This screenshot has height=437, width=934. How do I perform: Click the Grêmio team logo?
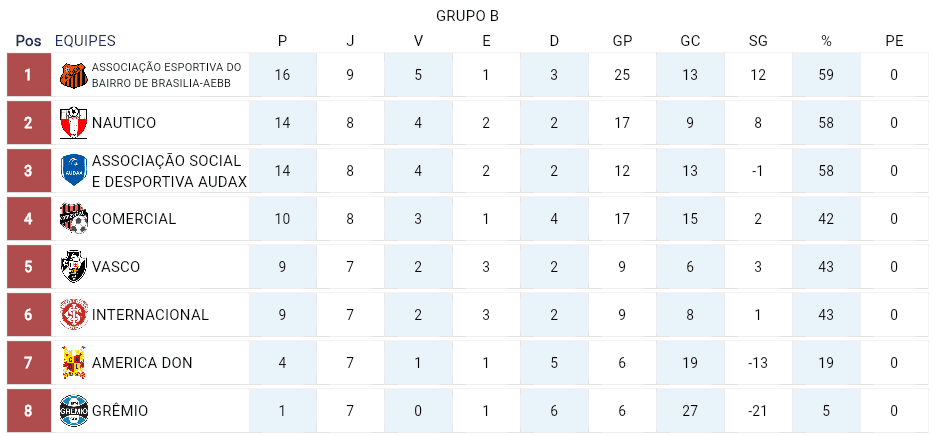[74, 411]
